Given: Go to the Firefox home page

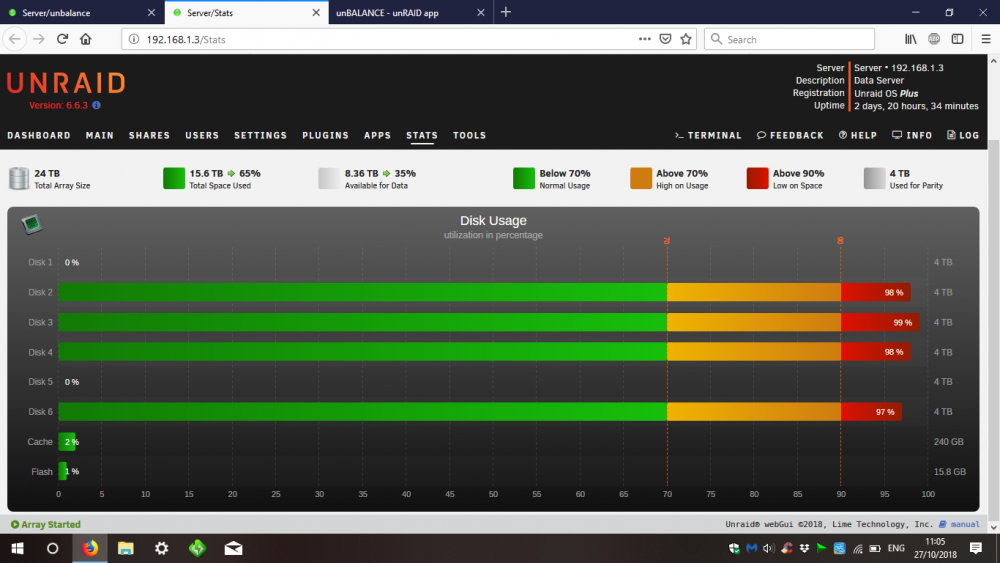Looking at the screenshot, I should (x=85, y=39).
